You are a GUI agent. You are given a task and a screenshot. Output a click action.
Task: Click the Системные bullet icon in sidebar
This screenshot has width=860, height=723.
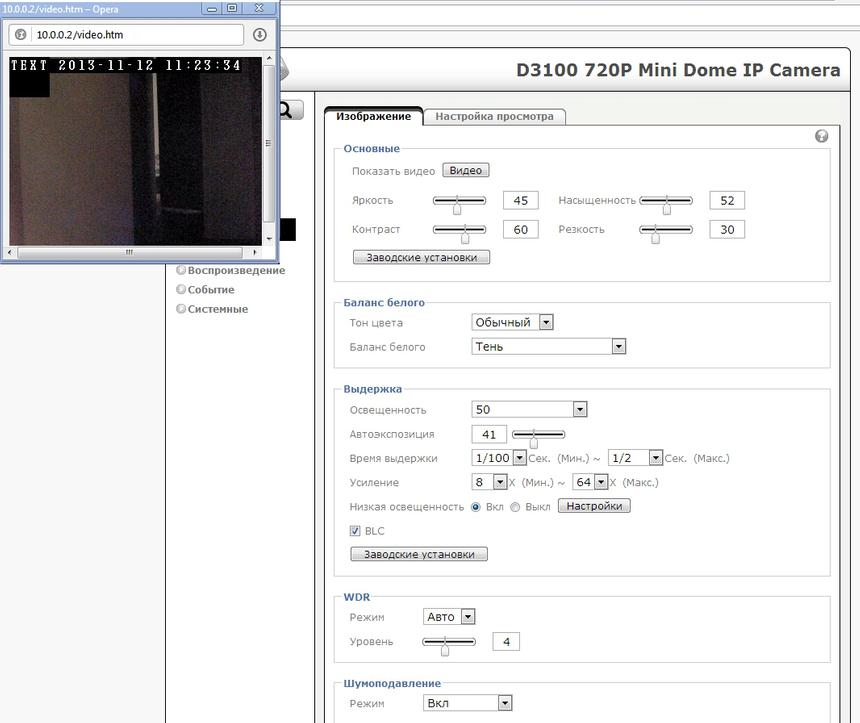[x=181, y=309]
